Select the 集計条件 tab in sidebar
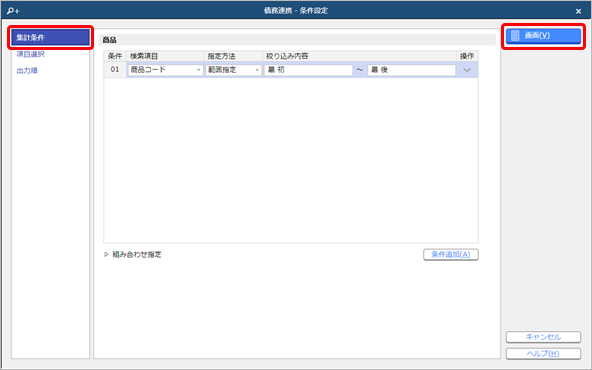The height and width of the screenshot is (370, 592). coord(50,37)
